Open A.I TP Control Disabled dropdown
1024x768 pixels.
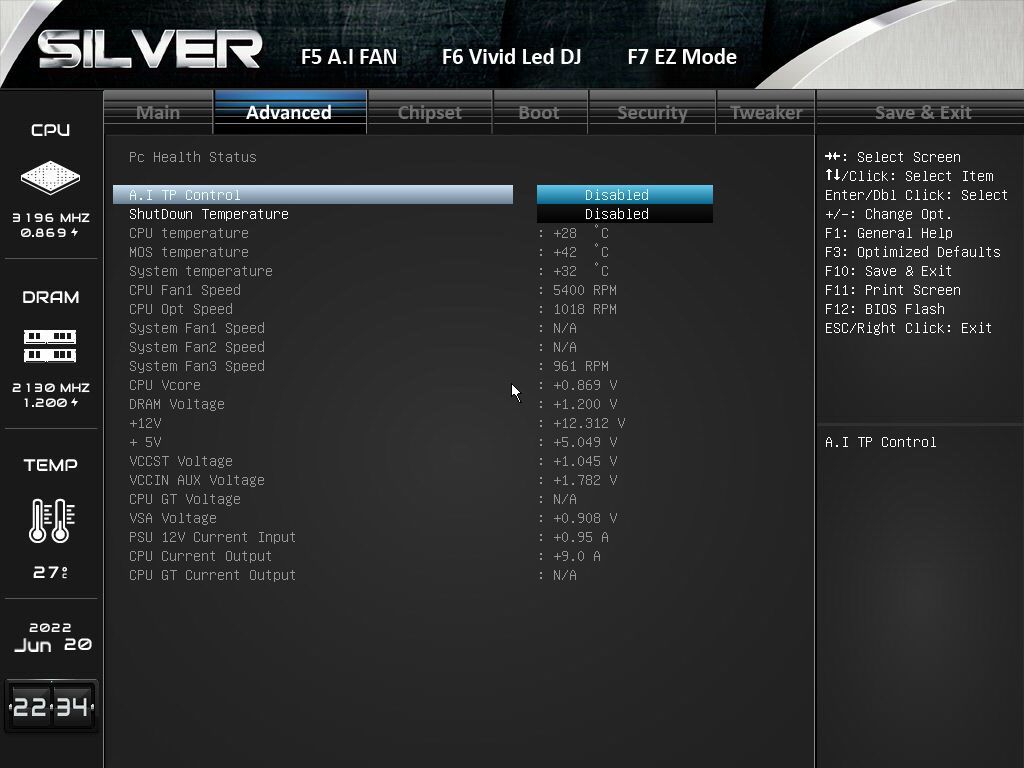click(x=625, y=195)
